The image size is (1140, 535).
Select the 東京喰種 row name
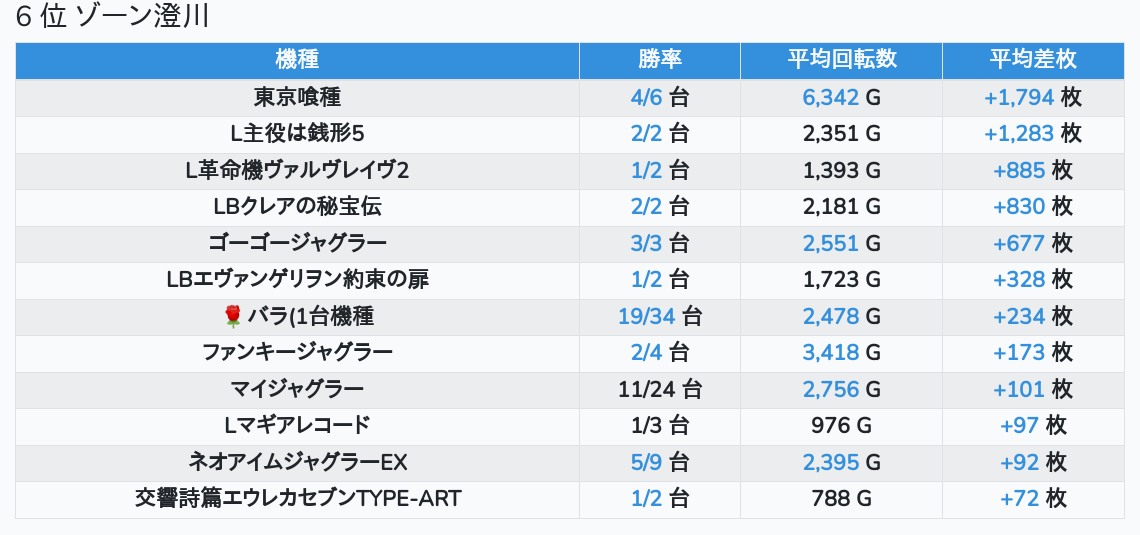[x=297, y=98]
